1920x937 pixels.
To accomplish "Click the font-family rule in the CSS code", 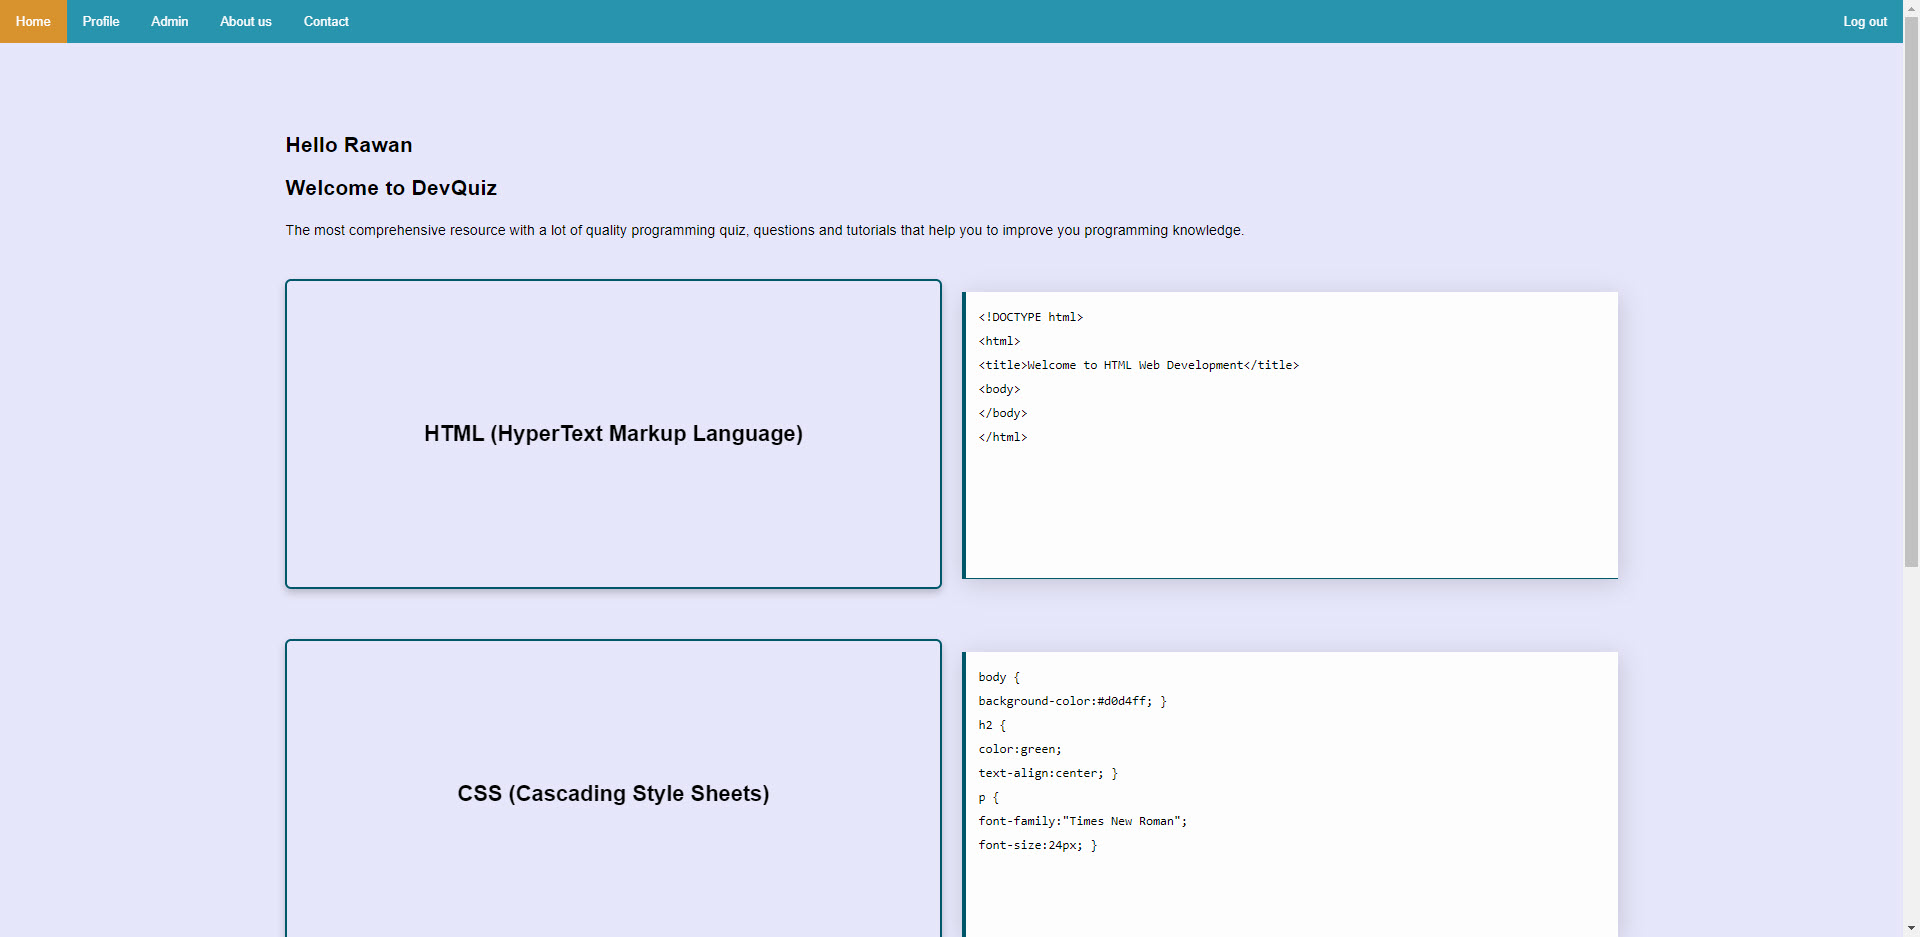I will coord(1082,821).
